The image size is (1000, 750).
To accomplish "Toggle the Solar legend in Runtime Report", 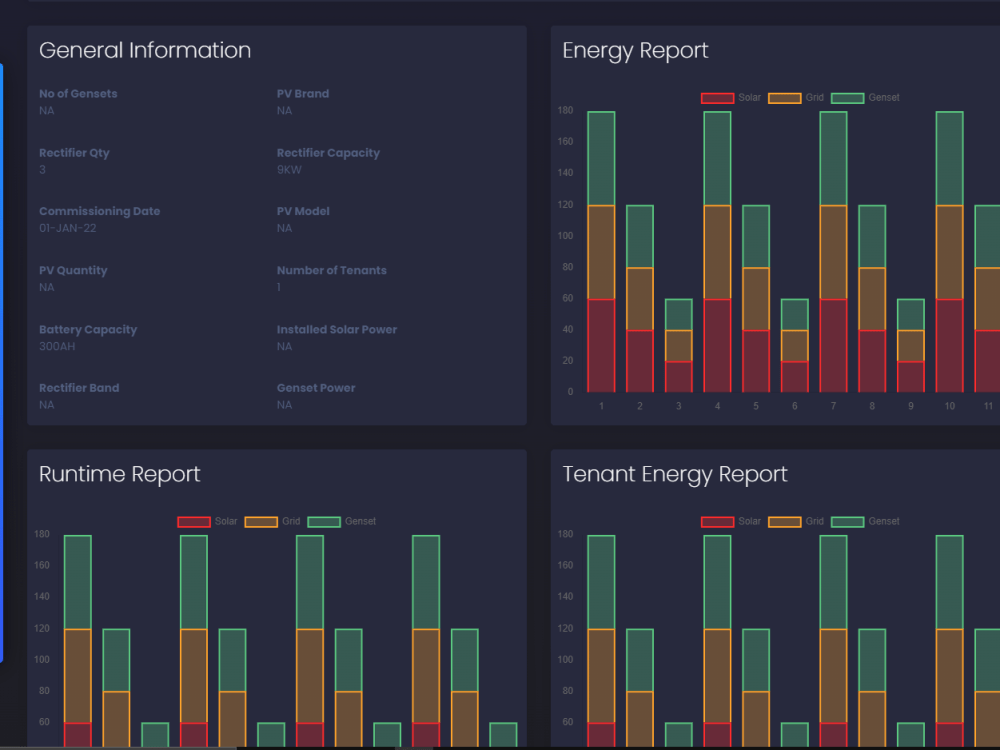I will tap(192, 521).
